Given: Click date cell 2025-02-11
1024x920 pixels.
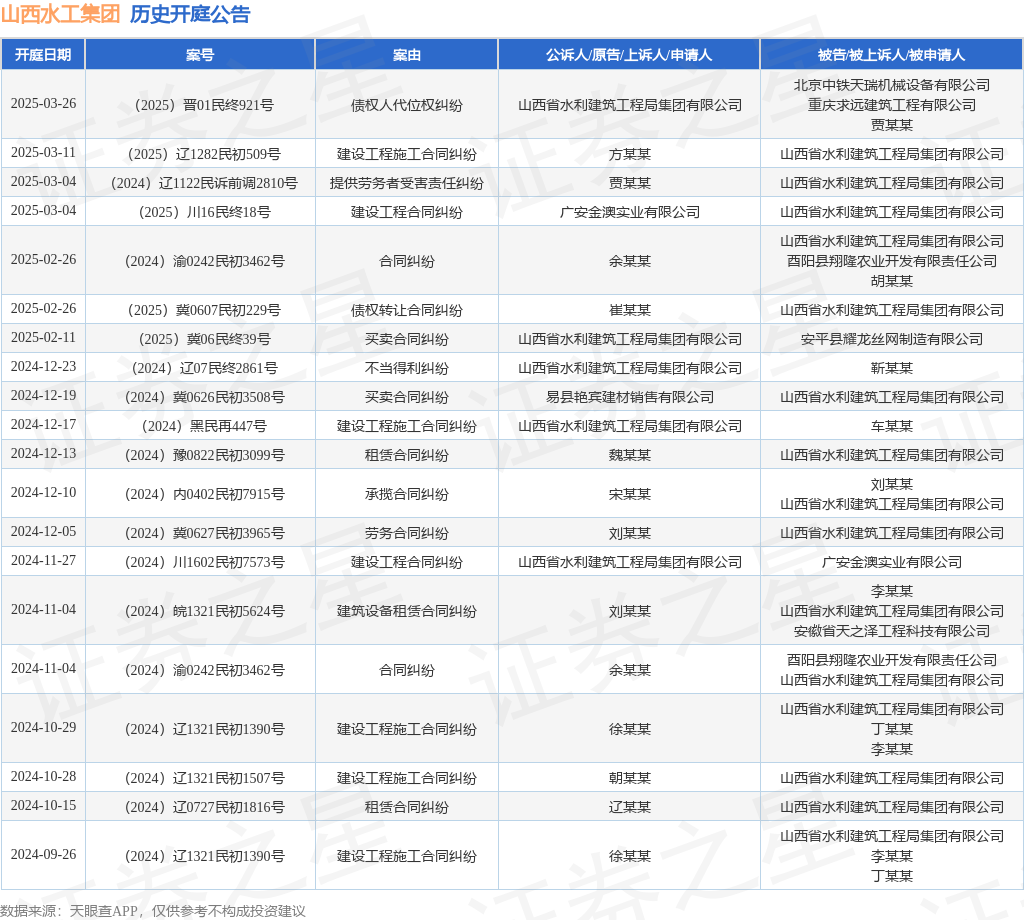Looking at the screenshot, I should [43, 338].
